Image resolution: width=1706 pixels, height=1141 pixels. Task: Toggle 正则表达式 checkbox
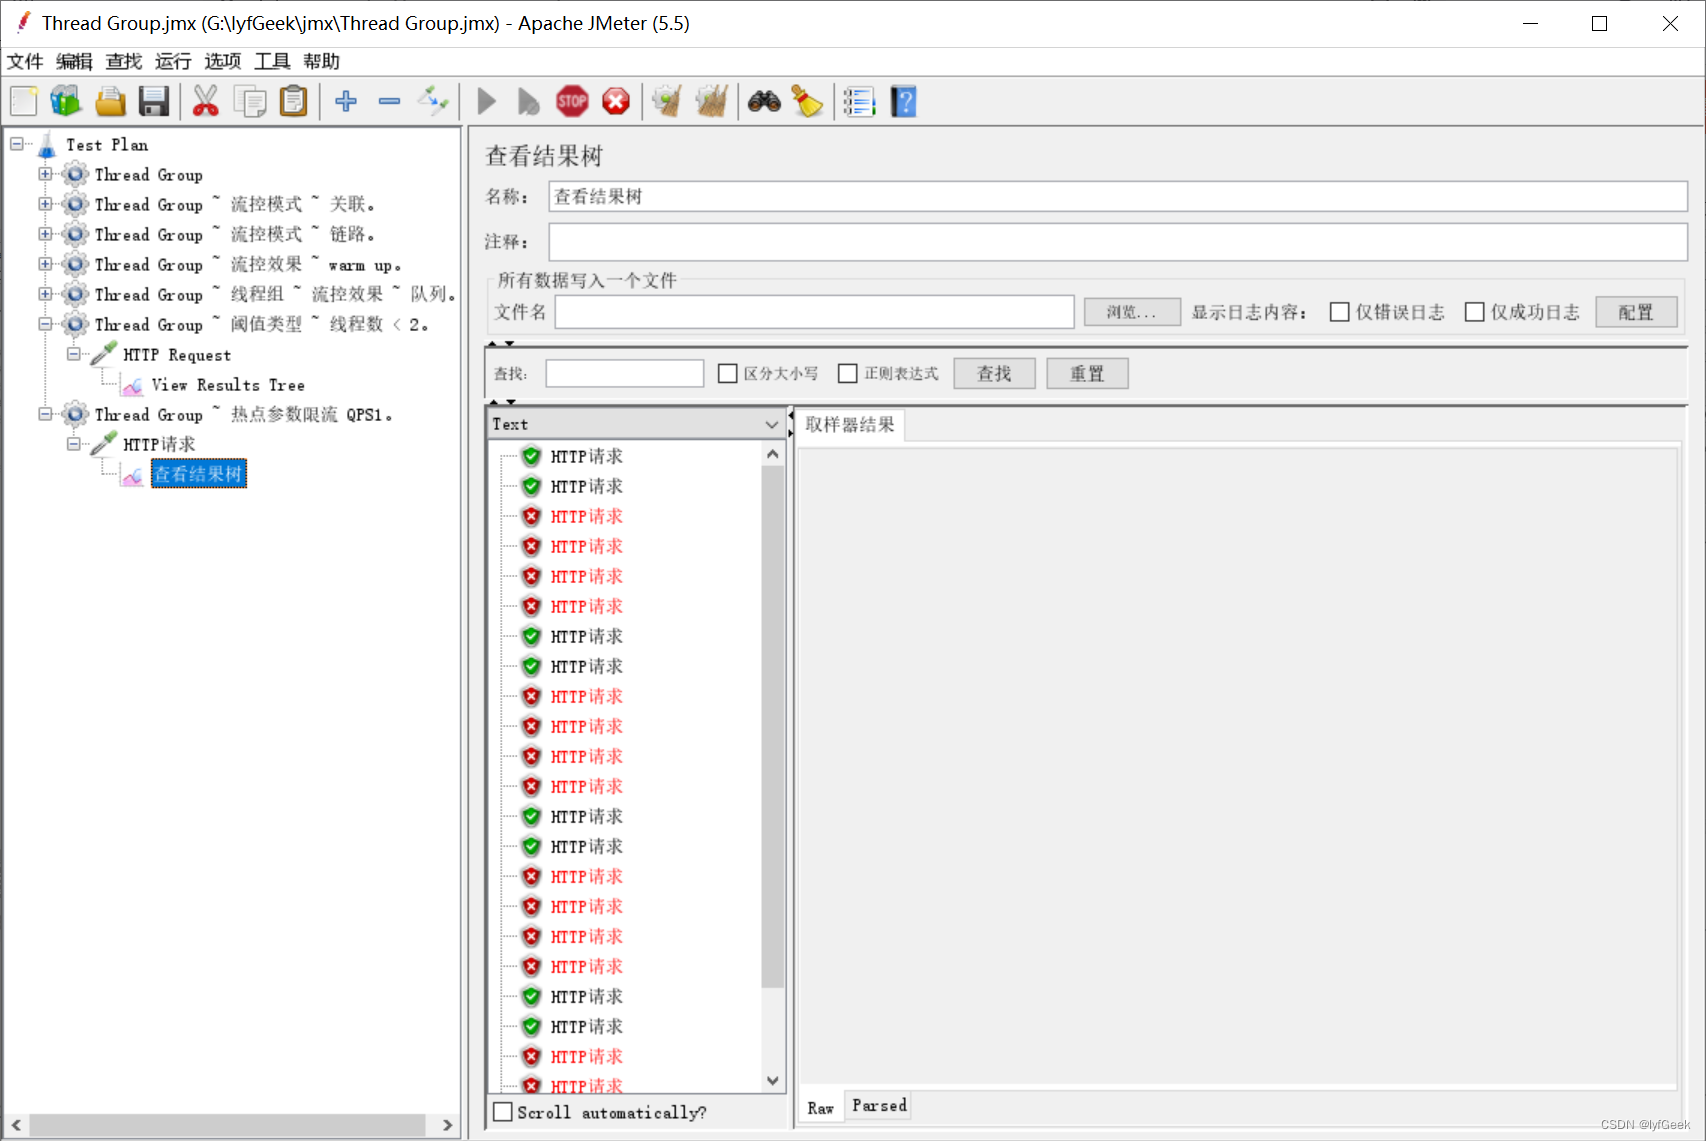[847, 373]
